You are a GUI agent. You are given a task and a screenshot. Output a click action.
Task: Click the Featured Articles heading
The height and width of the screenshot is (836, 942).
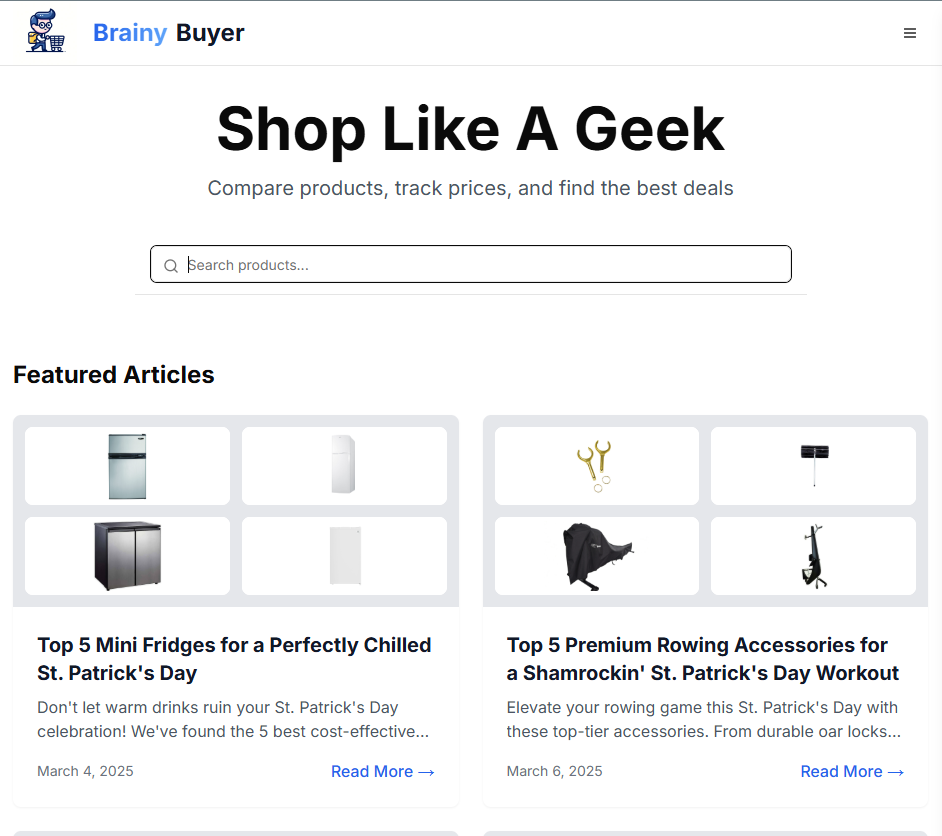point(114,375)
